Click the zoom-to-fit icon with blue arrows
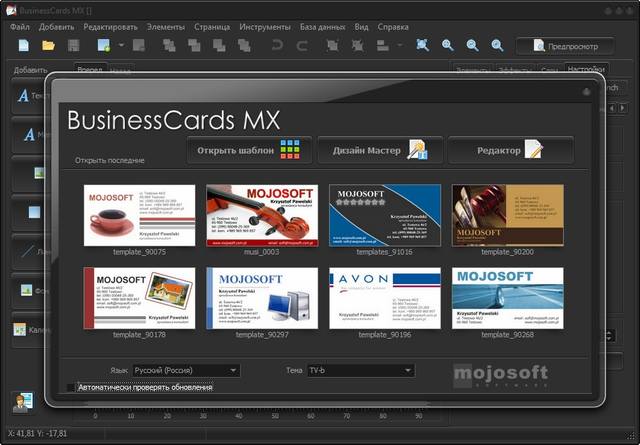 coord(422,45)
